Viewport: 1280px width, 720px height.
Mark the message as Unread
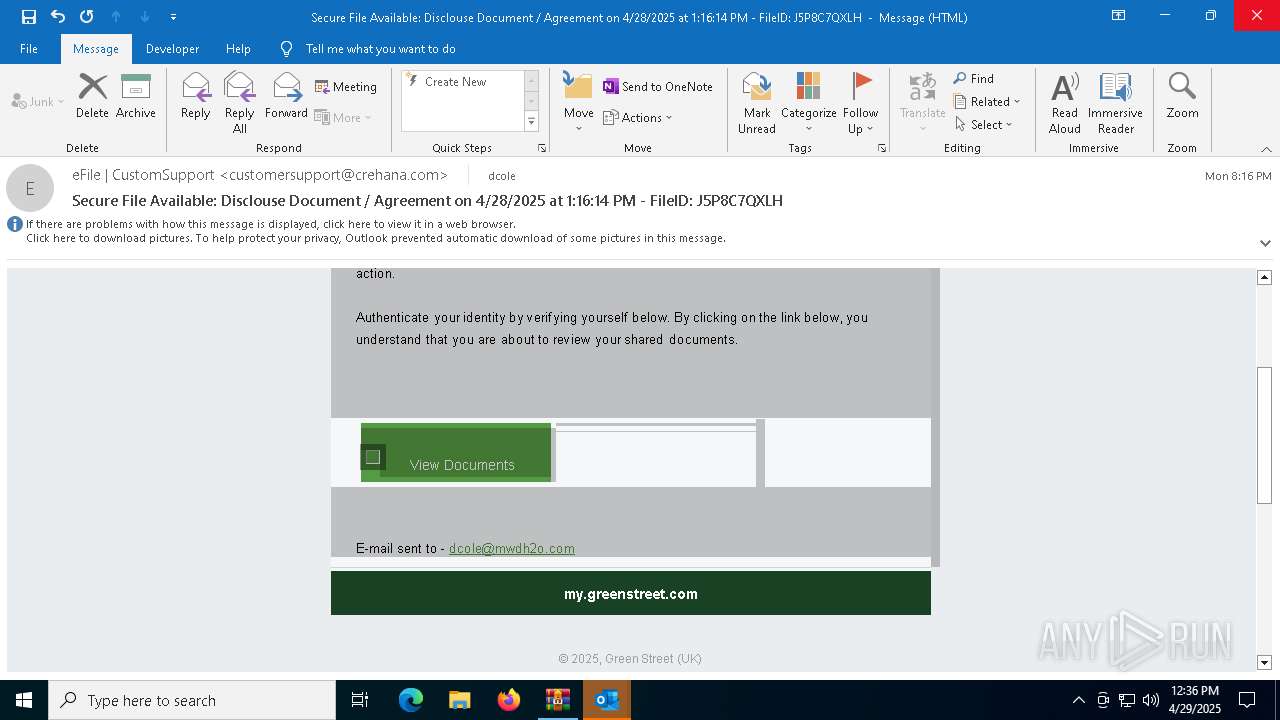[757, 102]
